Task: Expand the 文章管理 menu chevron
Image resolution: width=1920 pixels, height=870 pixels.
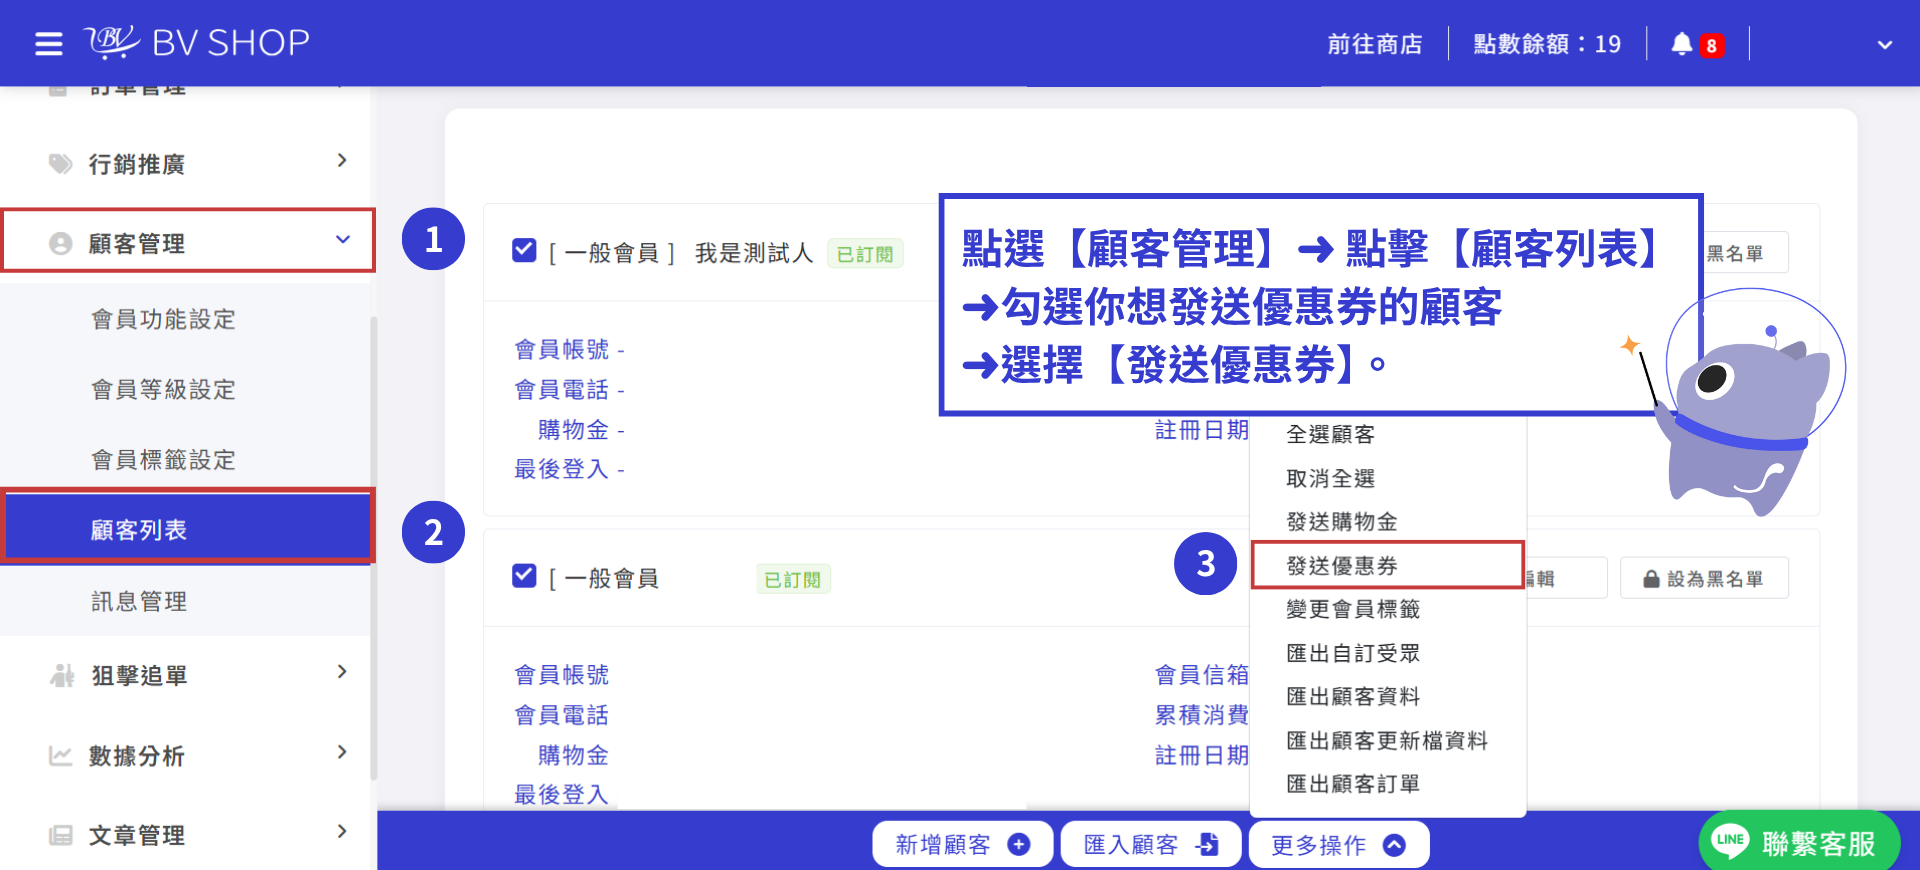Action: coord(342,831)
